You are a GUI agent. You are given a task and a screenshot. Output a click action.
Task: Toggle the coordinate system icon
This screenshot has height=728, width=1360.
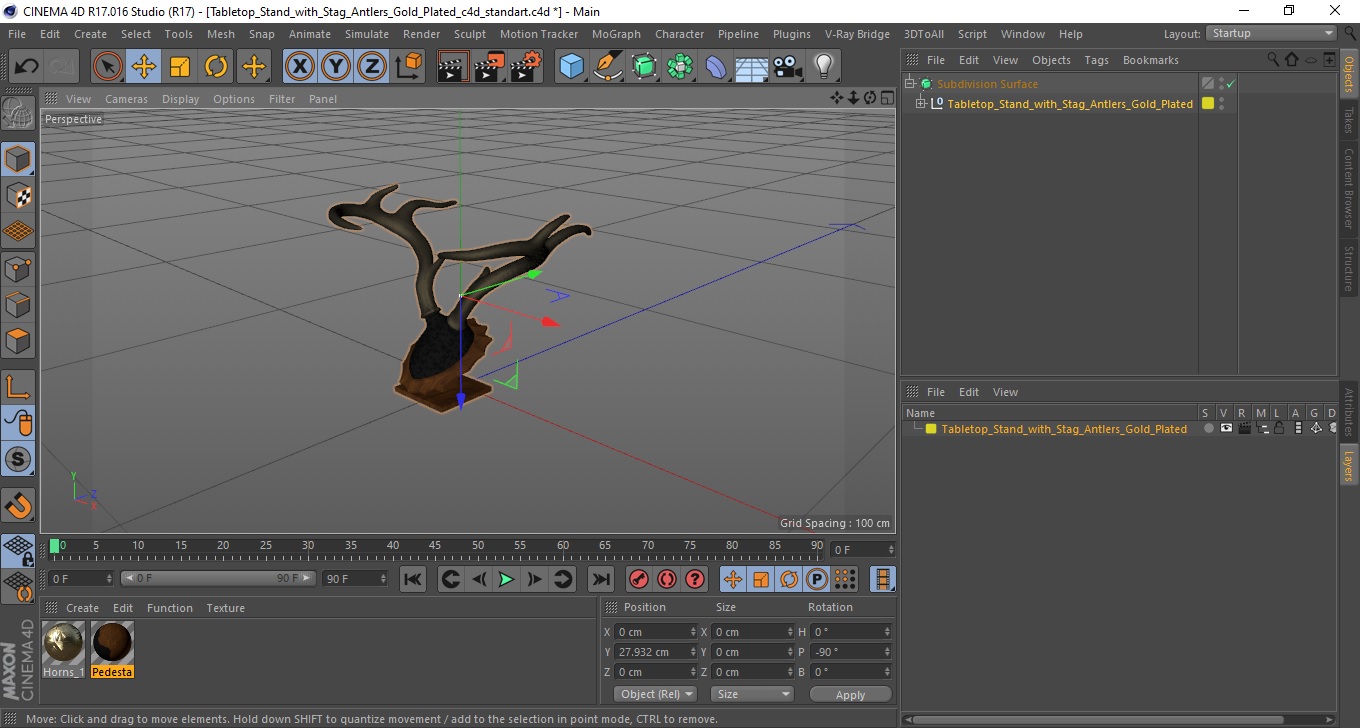click(408, 67)
